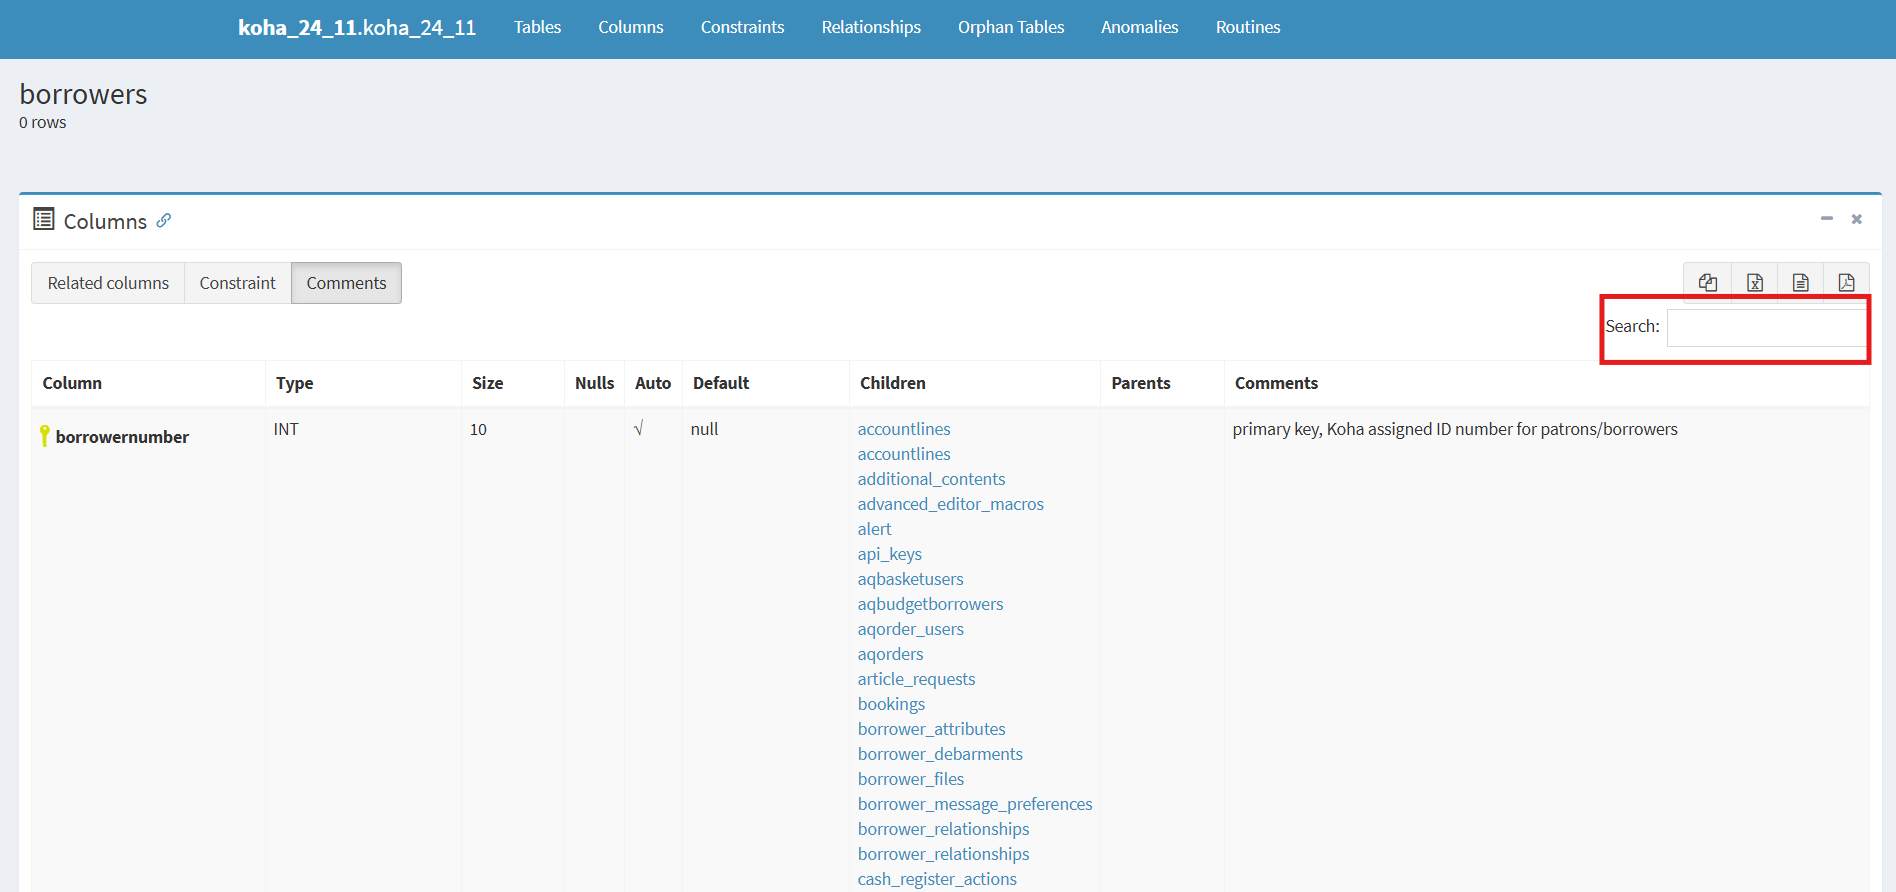
Task: Go to Constraints in the top navbar
Action: click(x=743, y=27)
